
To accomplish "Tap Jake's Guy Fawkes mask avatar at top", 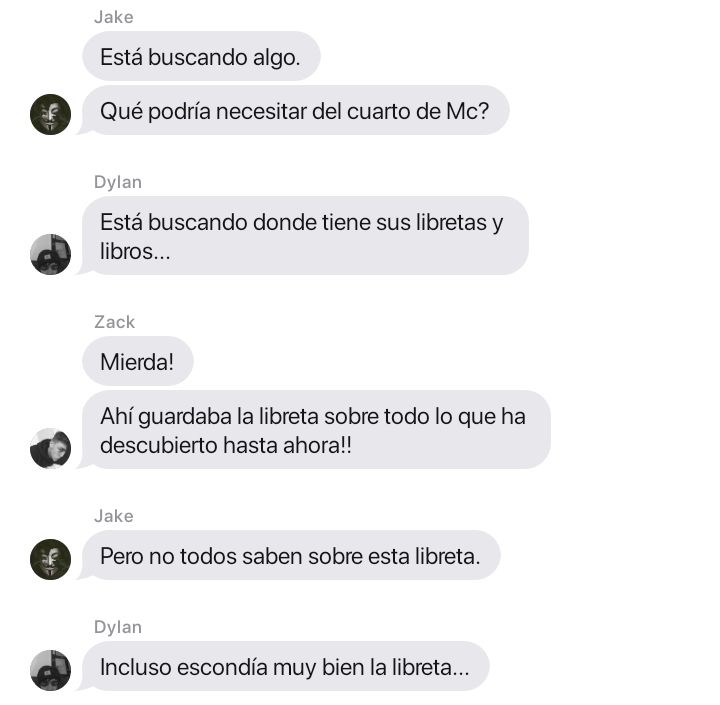I will (x=51, y=114).
